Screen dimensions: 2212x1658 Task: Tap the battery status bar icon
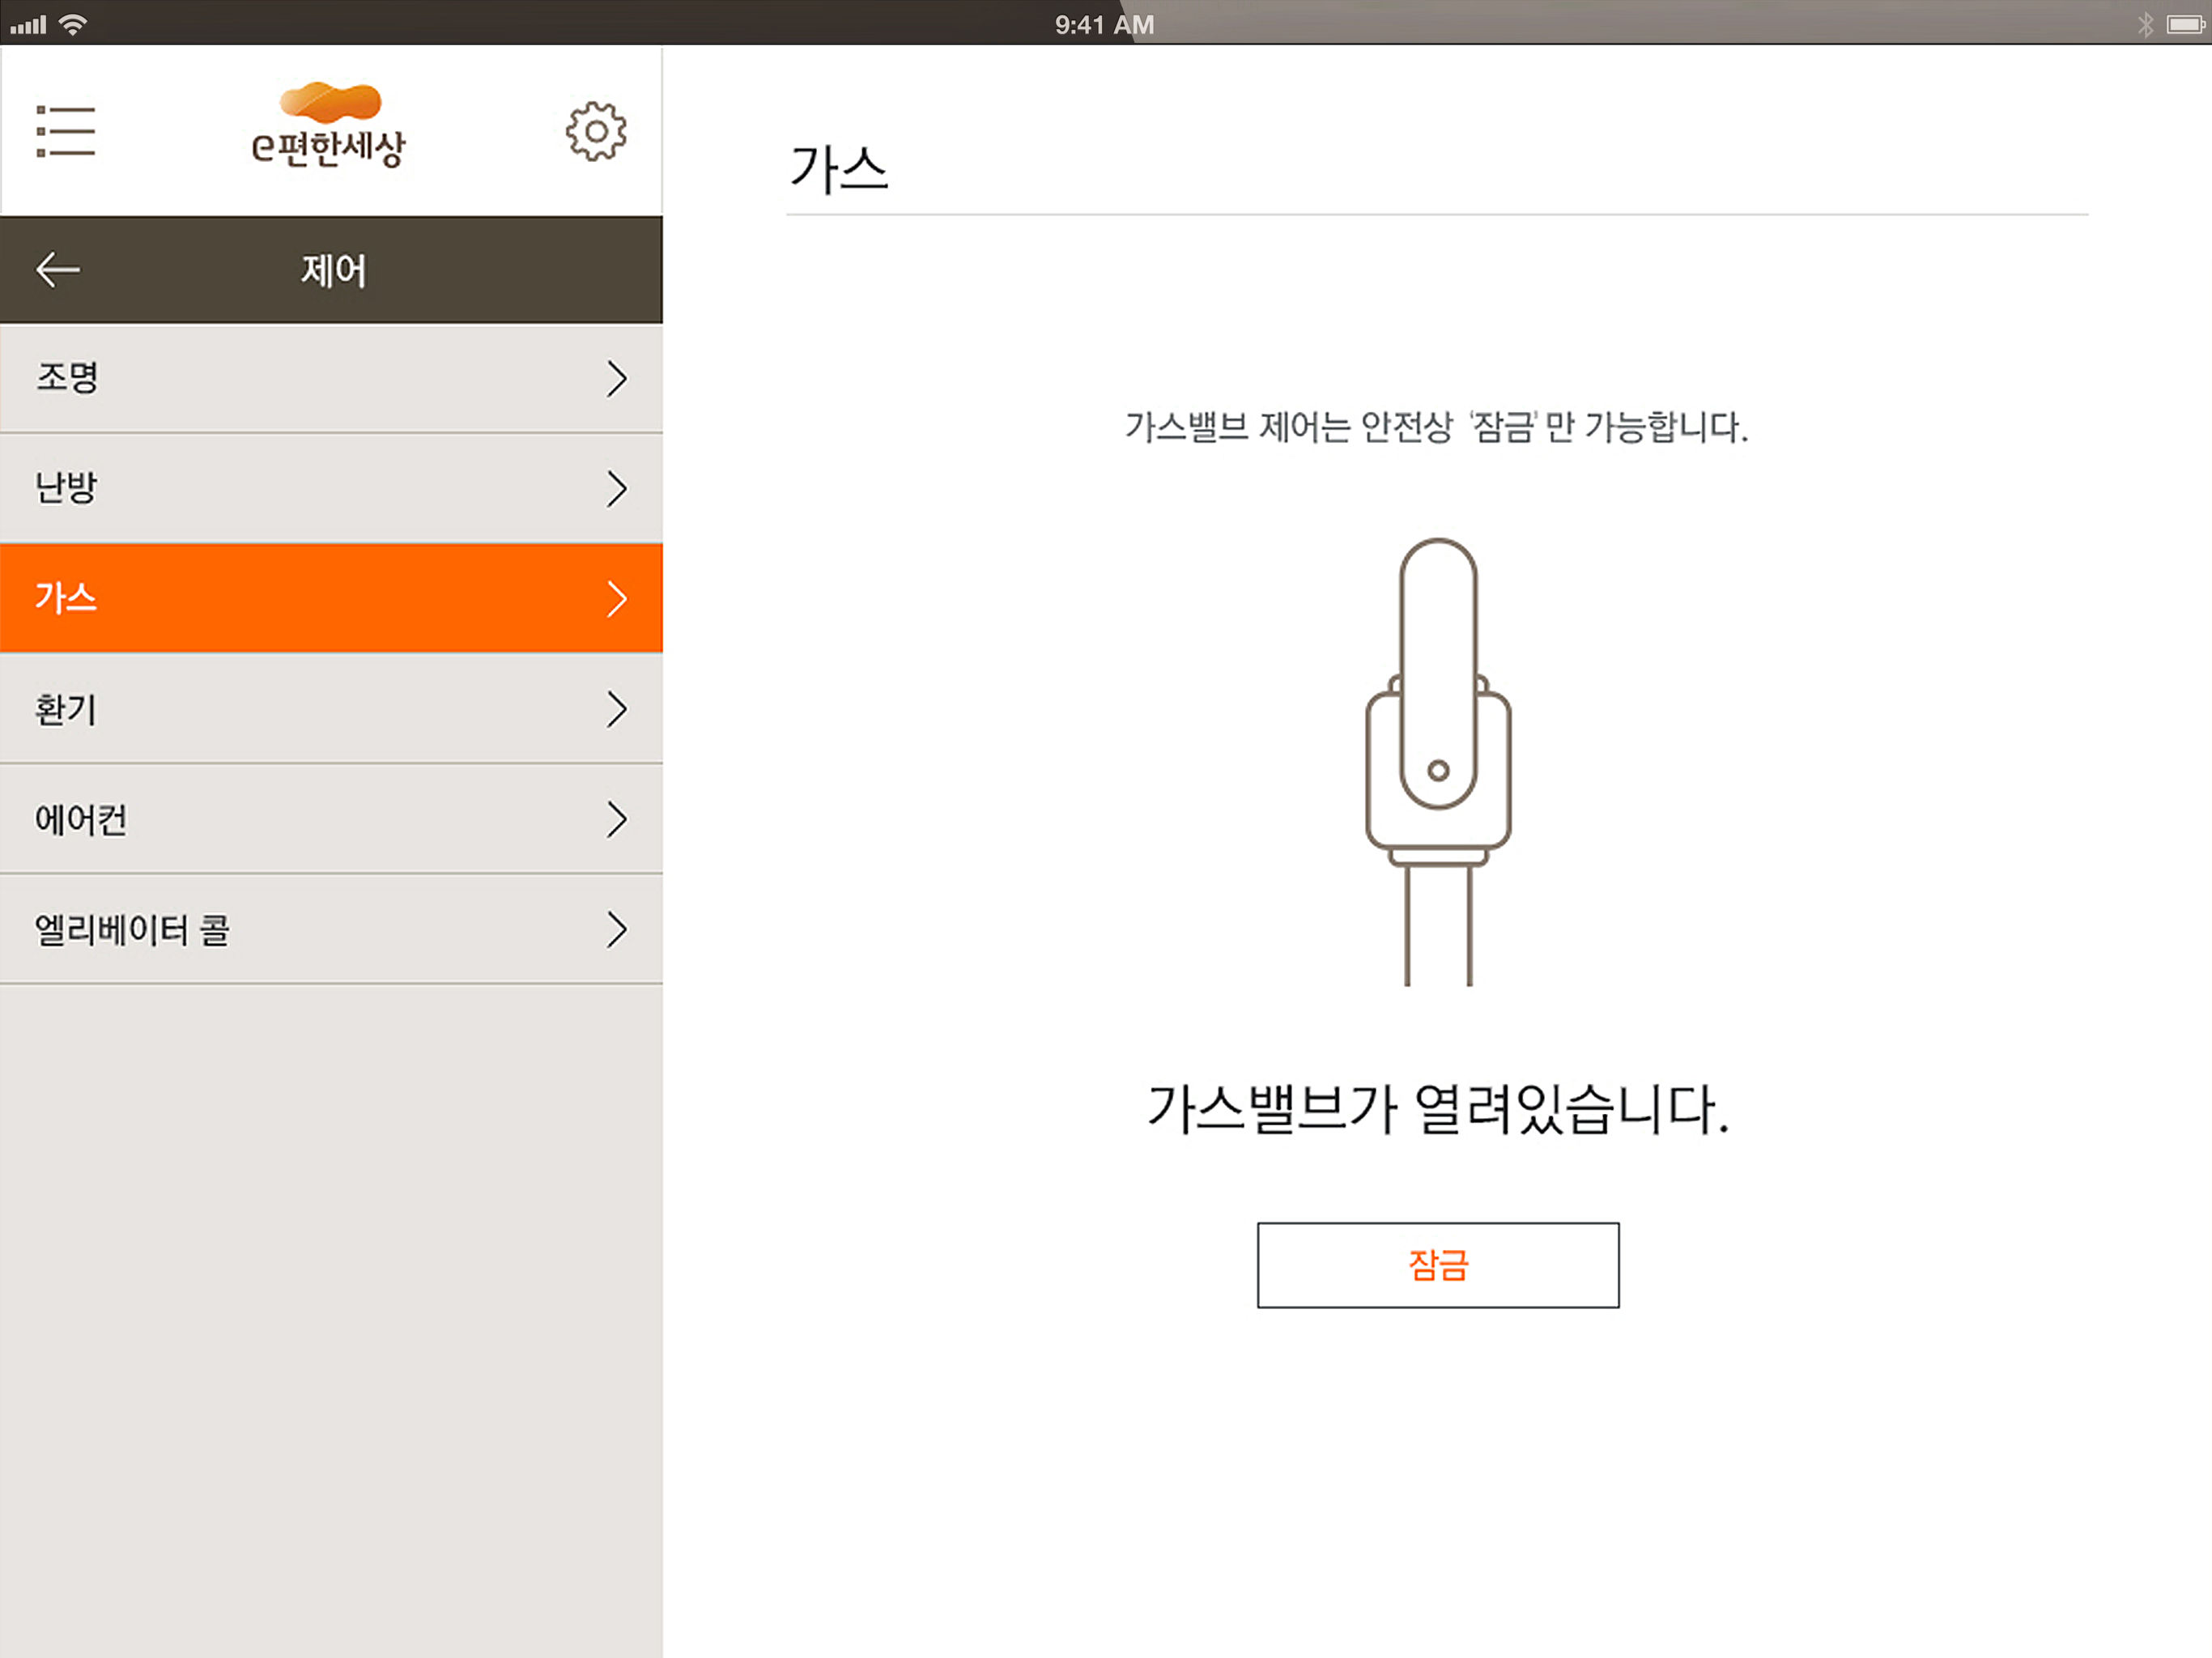tap(2186, 25)
